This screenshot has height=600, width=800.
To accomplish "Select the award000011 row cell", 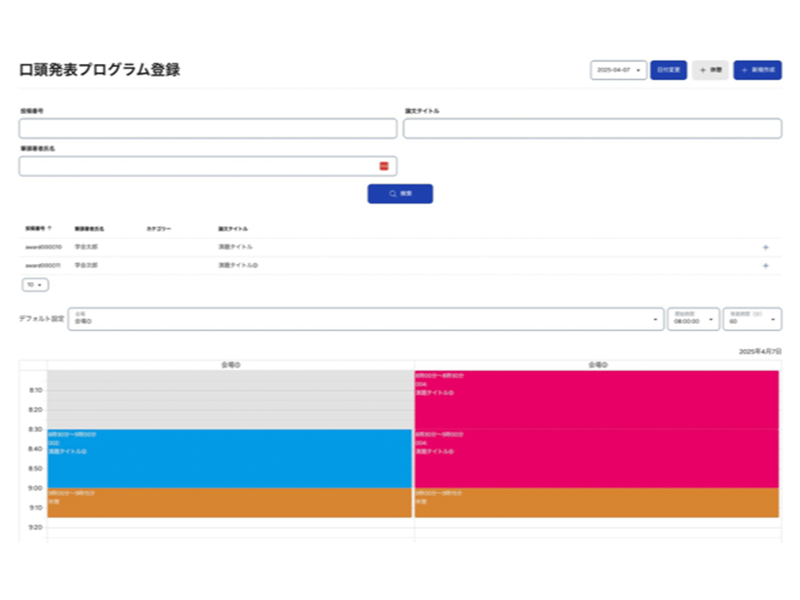I will click(43, 265).
